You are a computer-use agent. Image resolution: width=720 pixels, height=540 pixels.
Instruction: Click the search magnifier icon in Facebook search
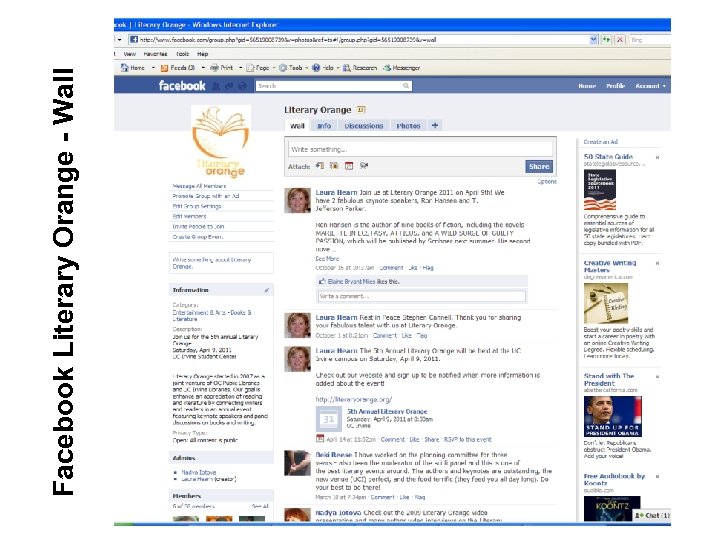click(405, 85)
